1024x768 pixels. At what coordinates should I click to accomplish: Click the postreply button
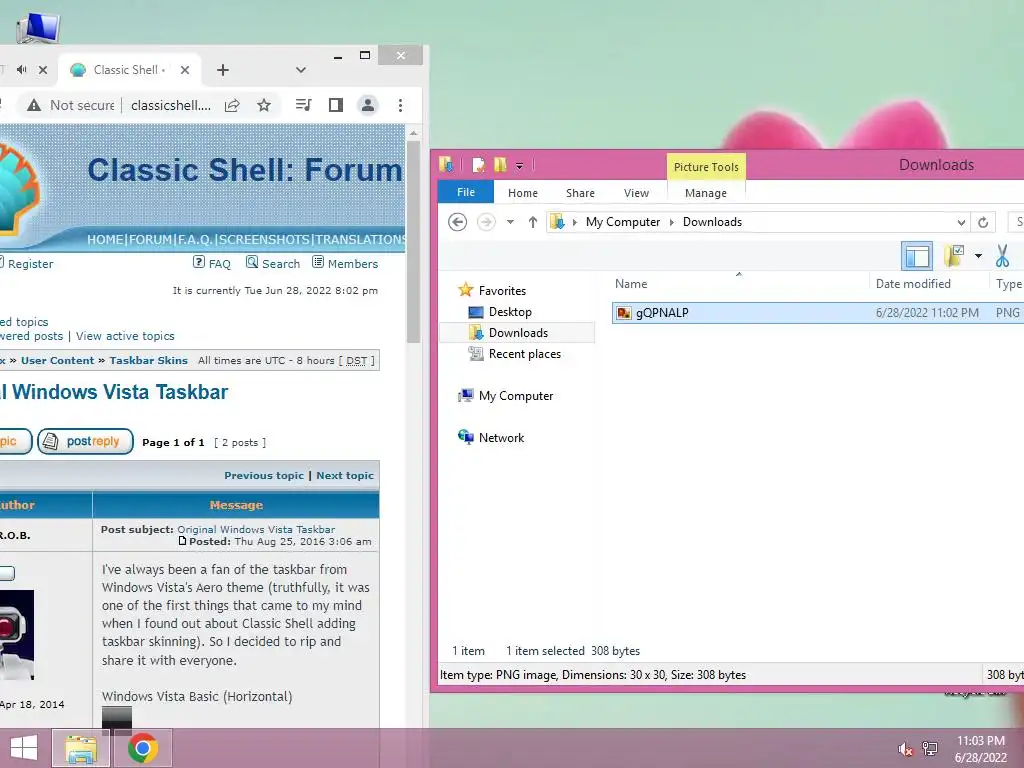[86, 441]
